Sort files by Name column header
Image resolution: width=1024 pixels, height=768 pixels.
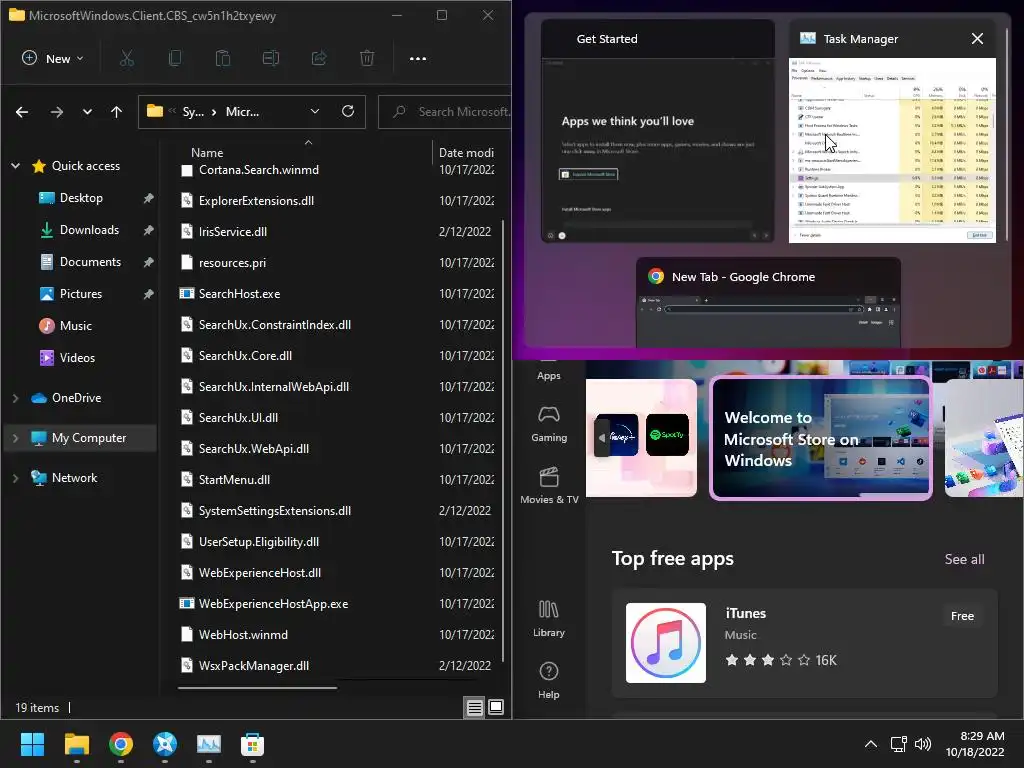click(207, 152)
